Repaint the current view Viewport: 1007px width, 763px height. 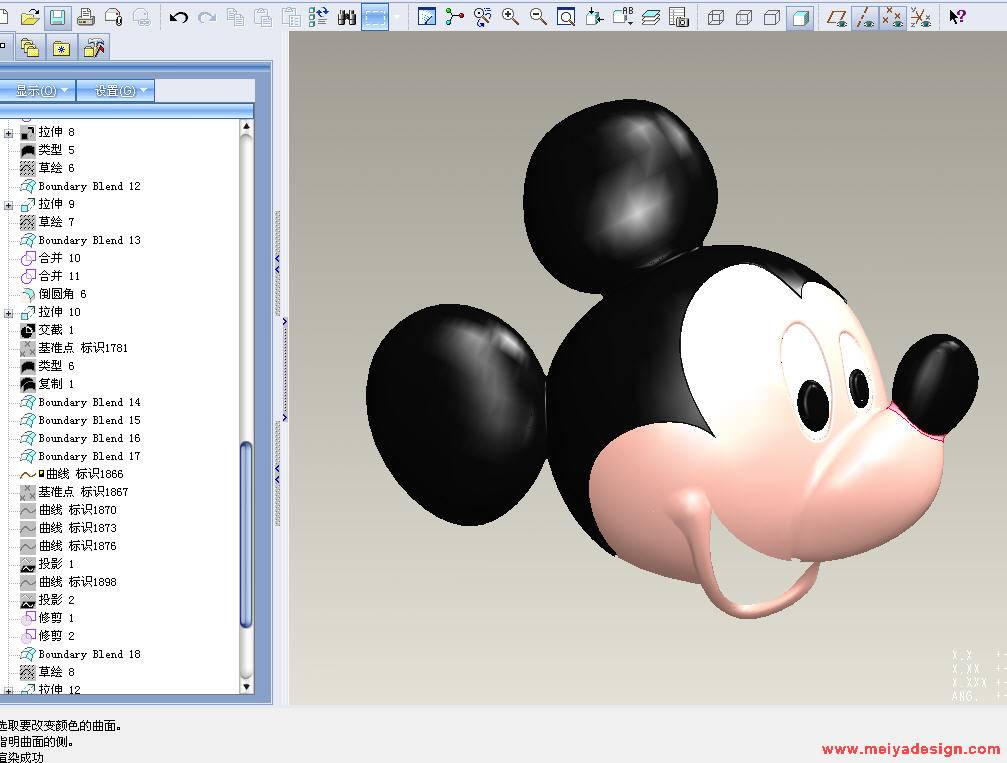click(426, 17)
